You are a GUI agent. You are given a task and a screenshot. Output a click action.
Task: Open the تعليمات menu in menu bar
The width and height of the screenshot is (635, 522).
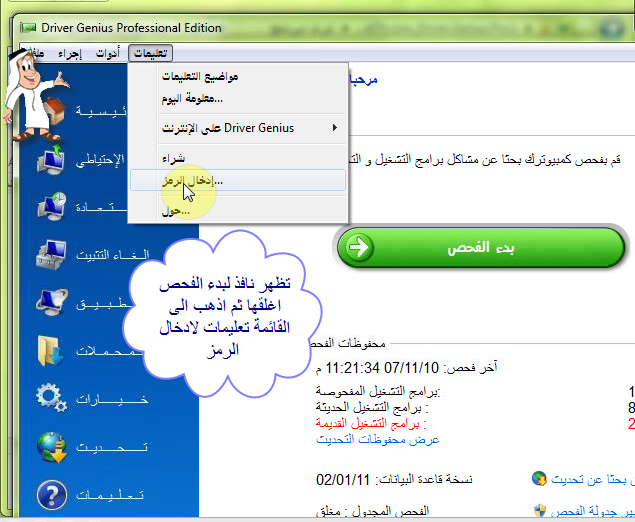(151, 53)
